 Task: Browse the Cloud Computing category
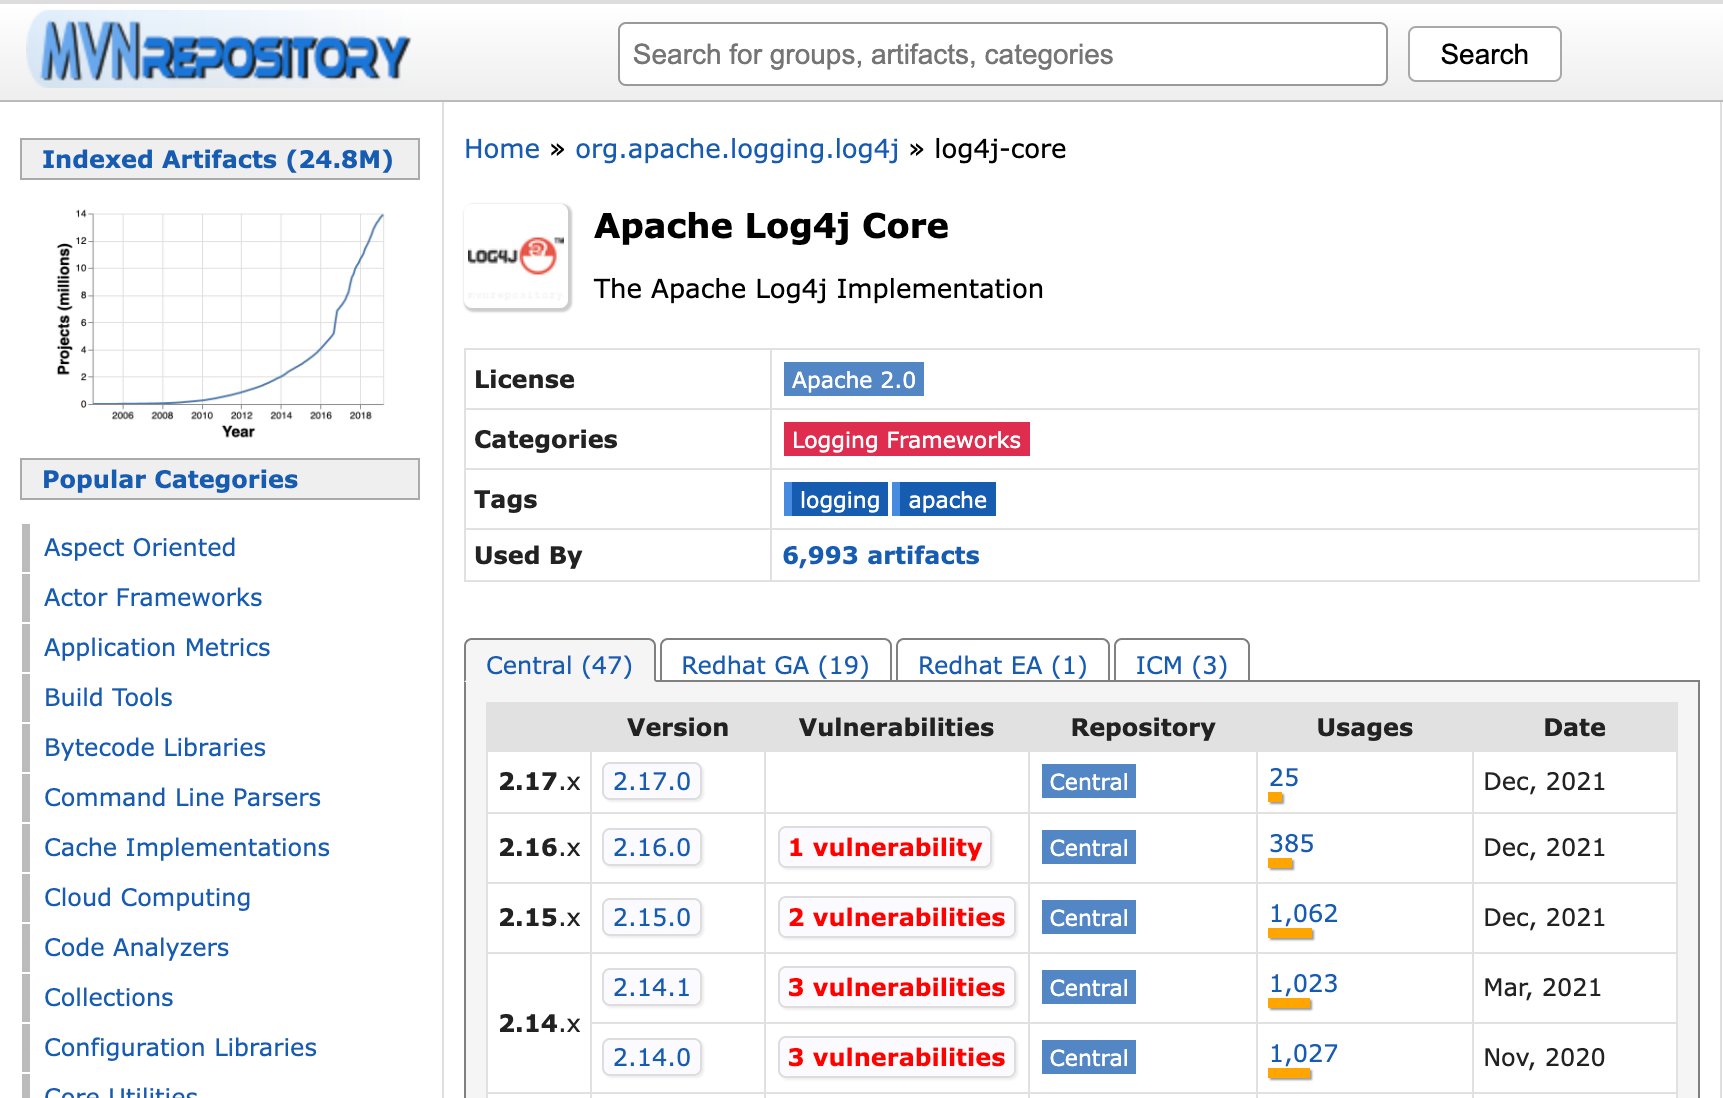click(147, 898)
